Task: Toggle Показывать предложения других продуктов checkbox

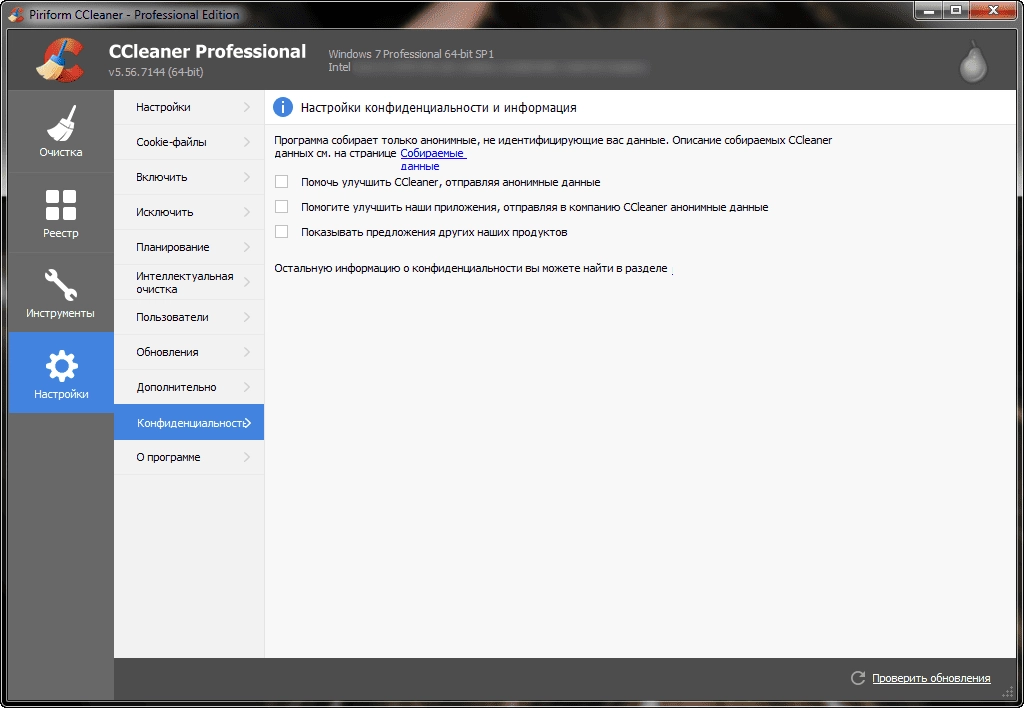Action: point(281,231)
